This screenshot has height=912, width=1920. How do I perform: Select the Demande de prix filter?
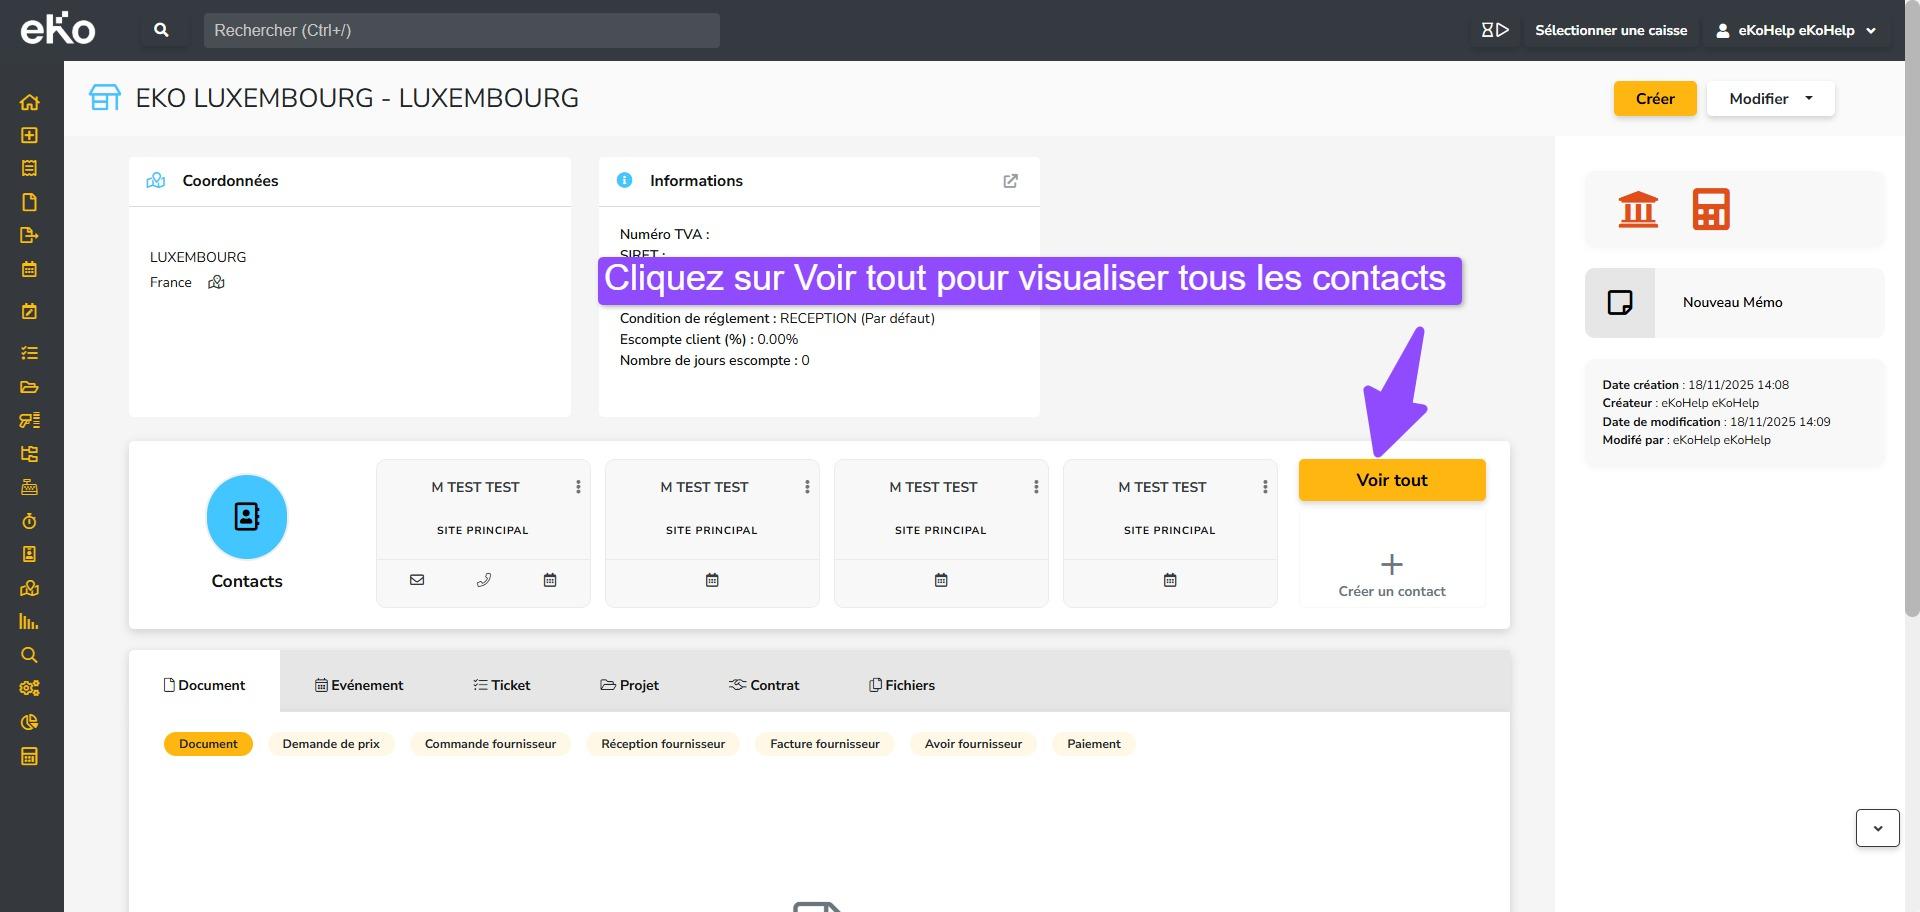331,744
